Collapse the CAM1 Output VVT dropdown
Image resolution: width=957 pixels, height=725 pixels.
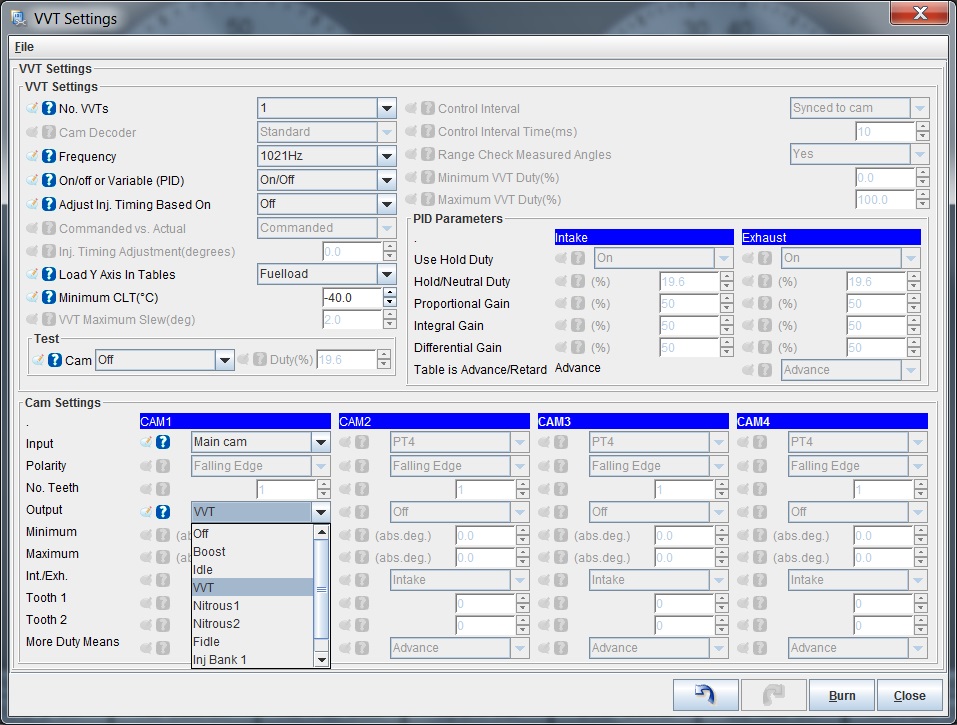[261, 512]
